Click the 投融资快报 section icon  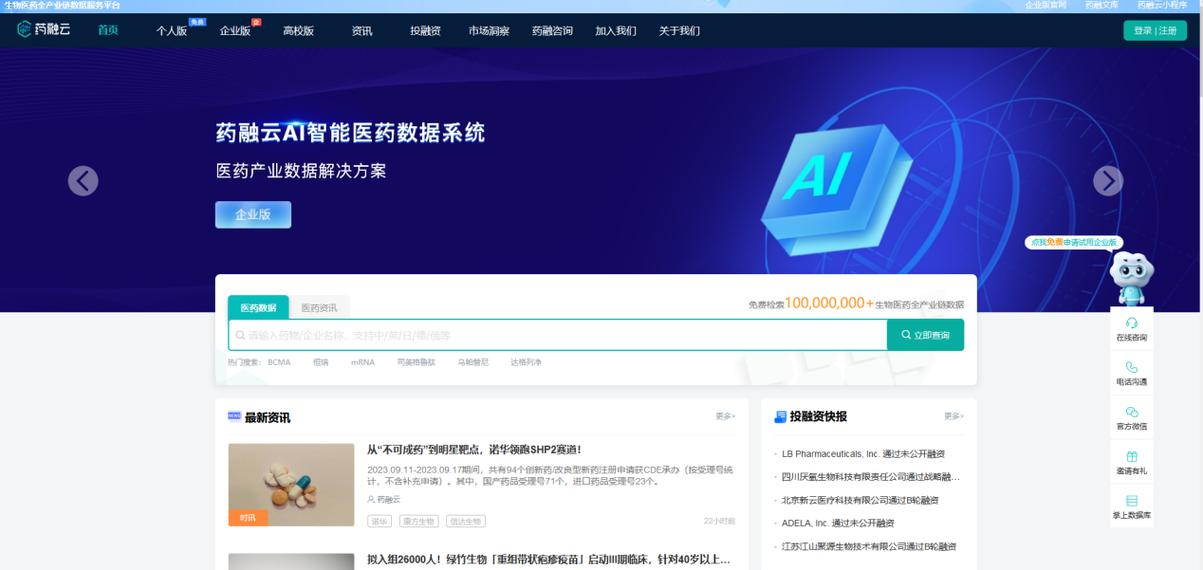coord(780,417)
